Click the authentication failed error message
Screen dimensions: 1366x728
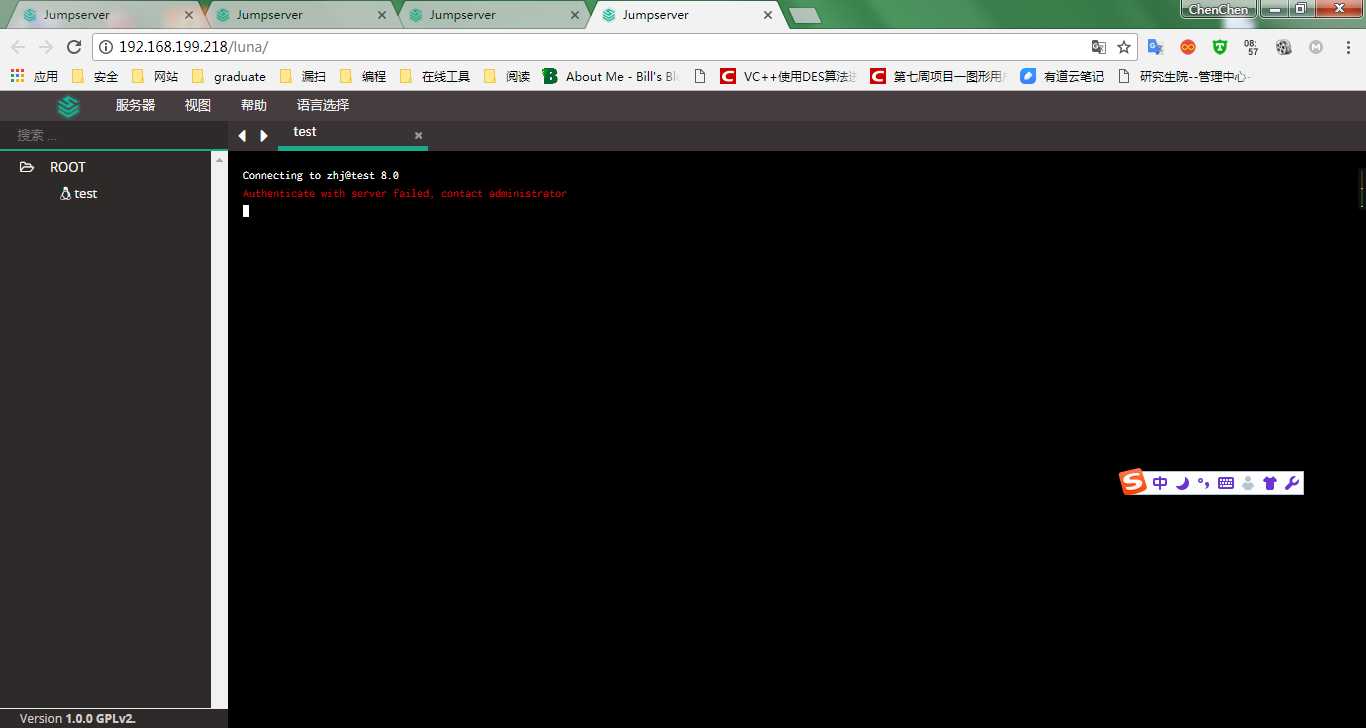point(404,193)
